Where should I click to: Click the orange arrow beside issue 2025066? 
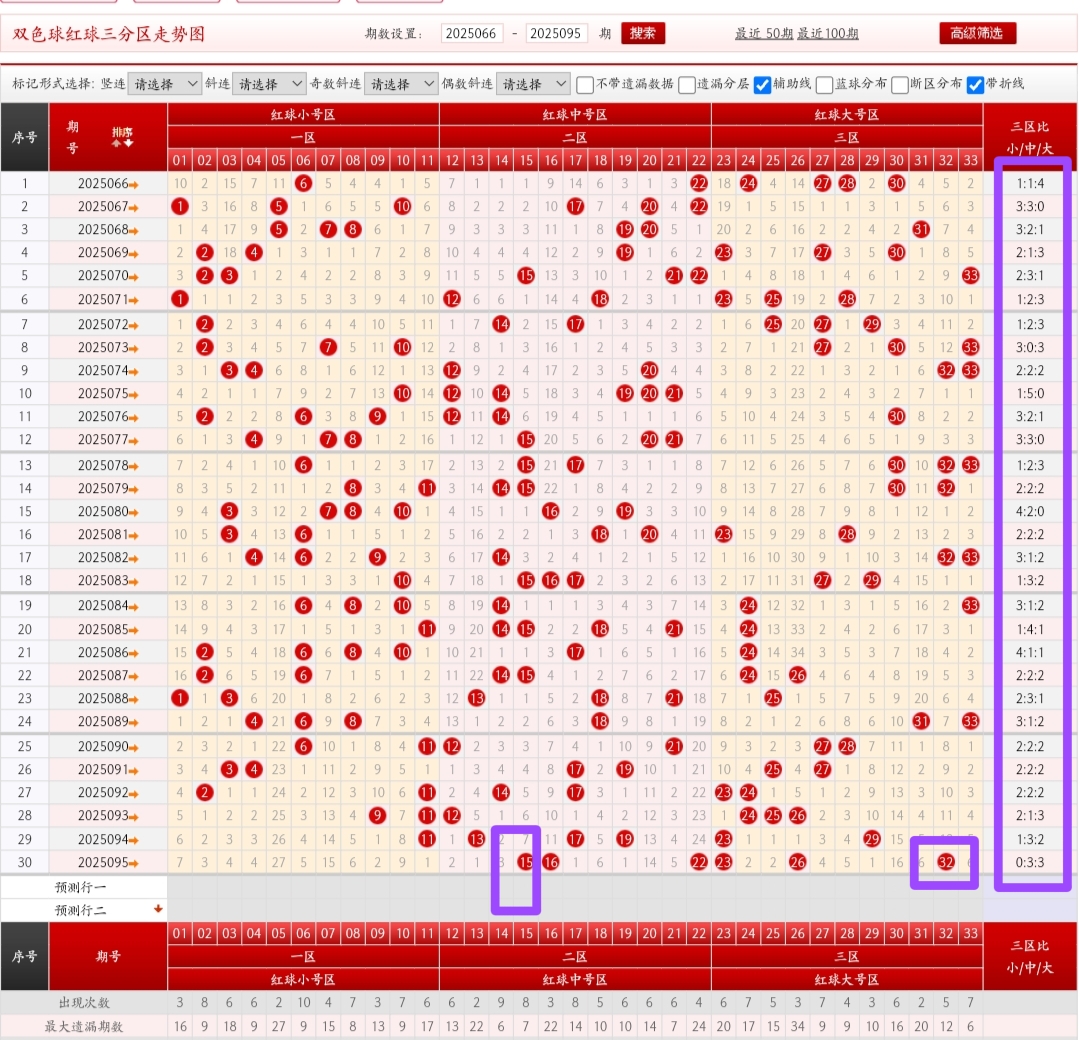(133, 184)
